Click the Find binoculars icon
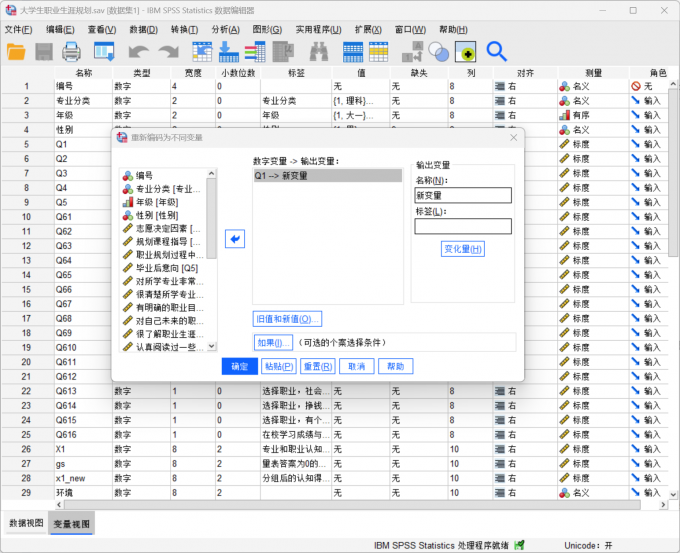 (x=319, y=52)
